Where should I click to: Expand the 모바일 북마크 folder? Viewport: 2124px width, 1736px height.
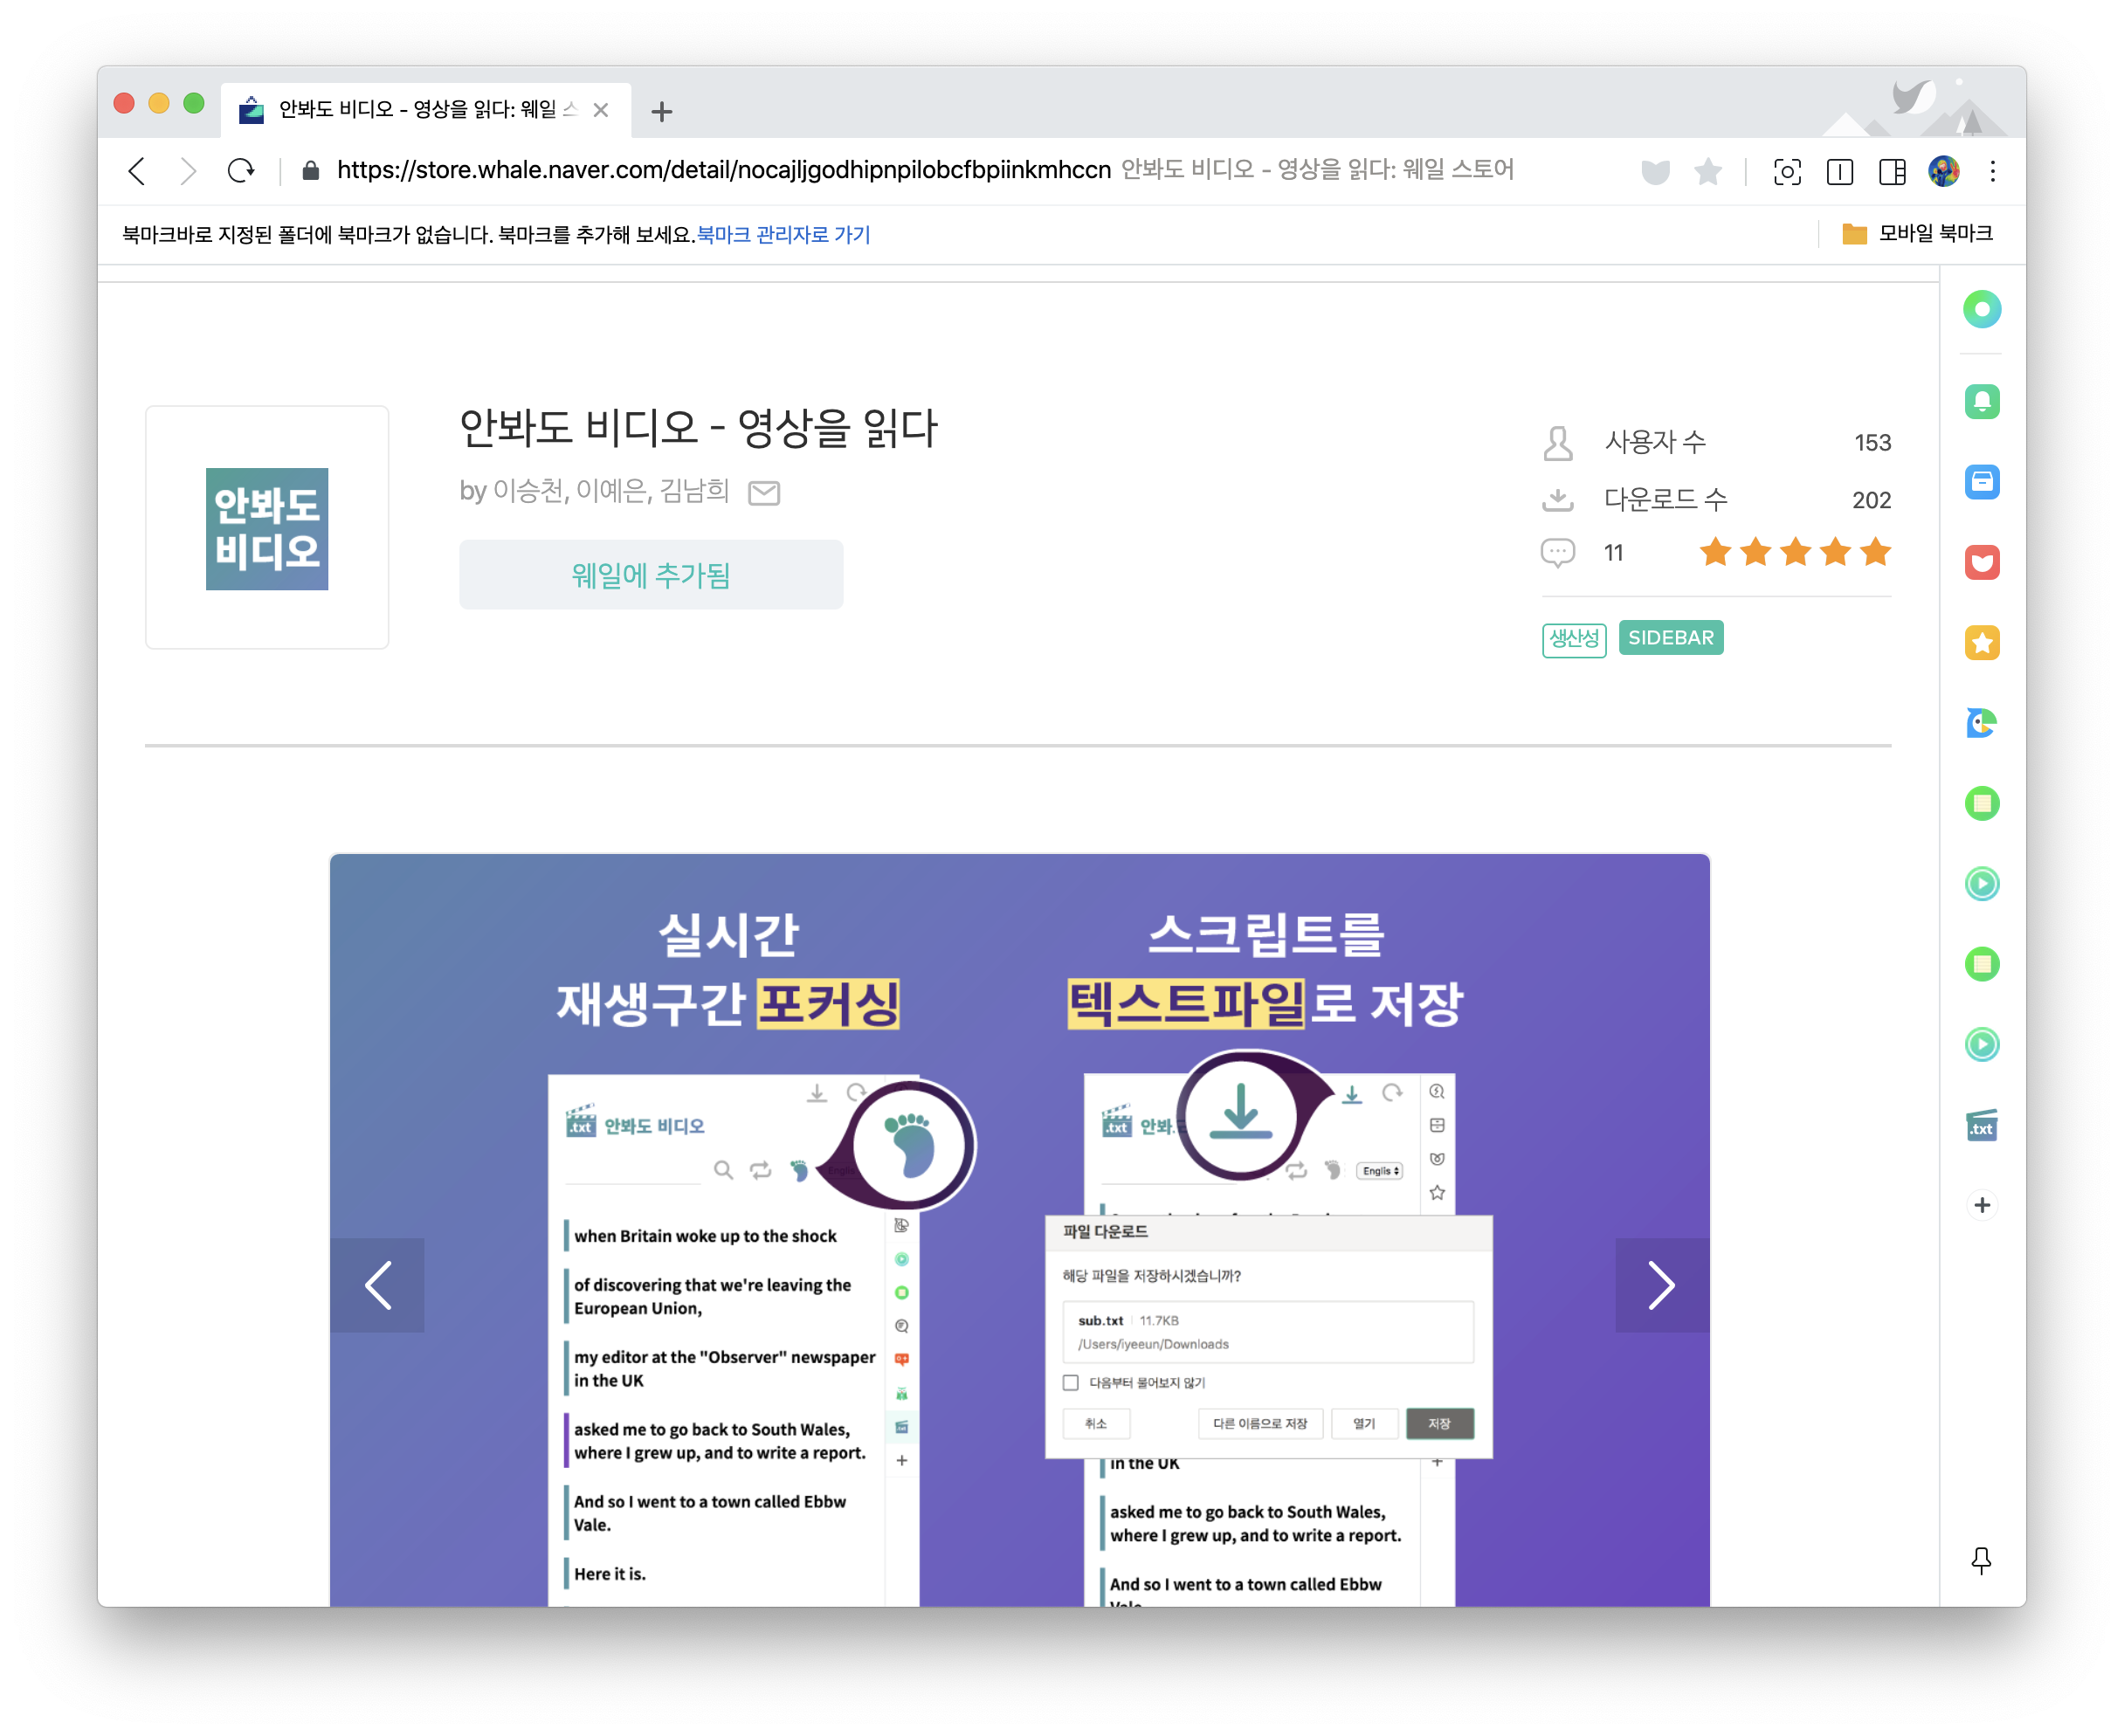click(x=1917, y=234)
